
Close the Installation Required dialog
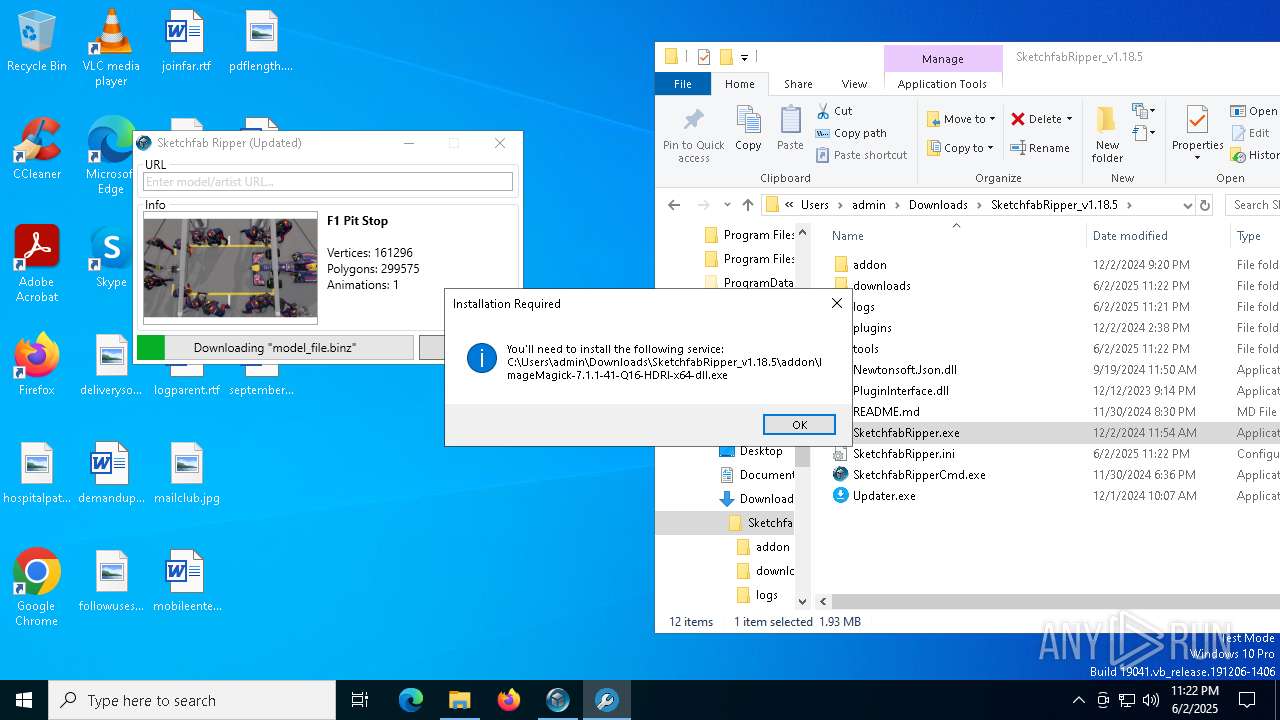(x=837, y=303)
